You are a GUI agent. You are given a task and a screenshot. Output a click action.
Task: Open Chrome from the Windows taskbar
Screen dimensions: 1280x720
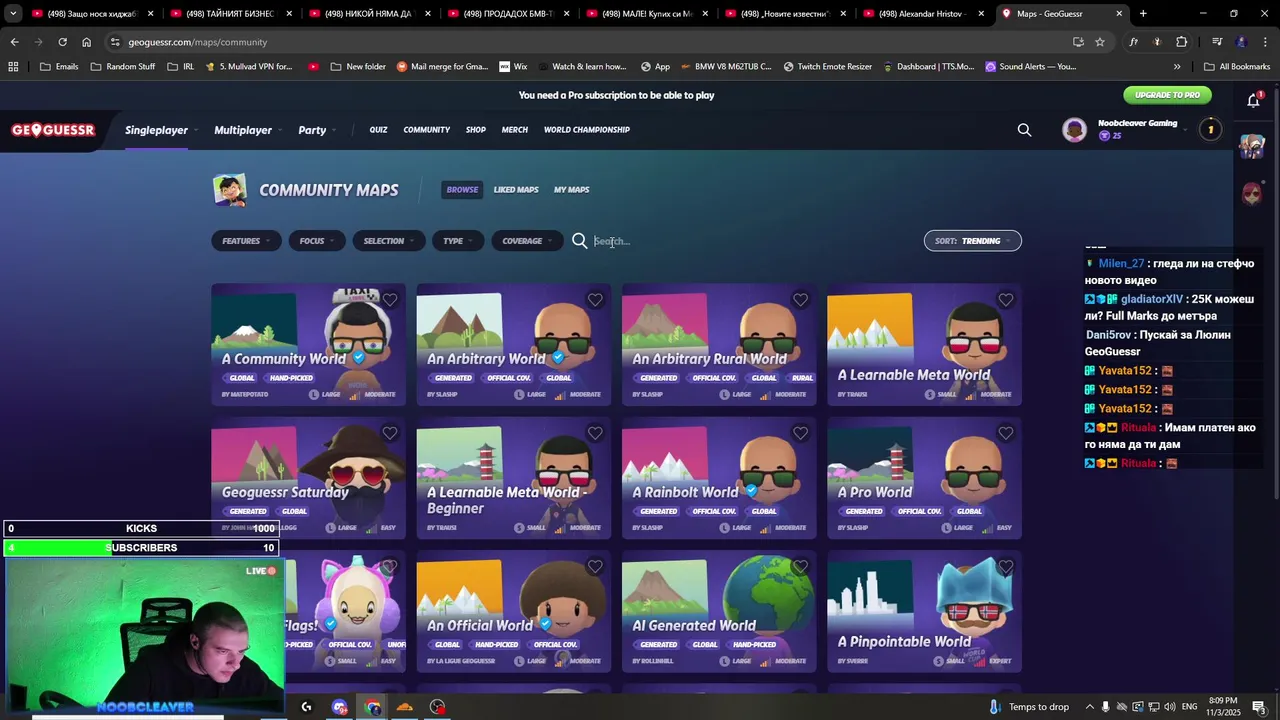(x=373, y=707)
